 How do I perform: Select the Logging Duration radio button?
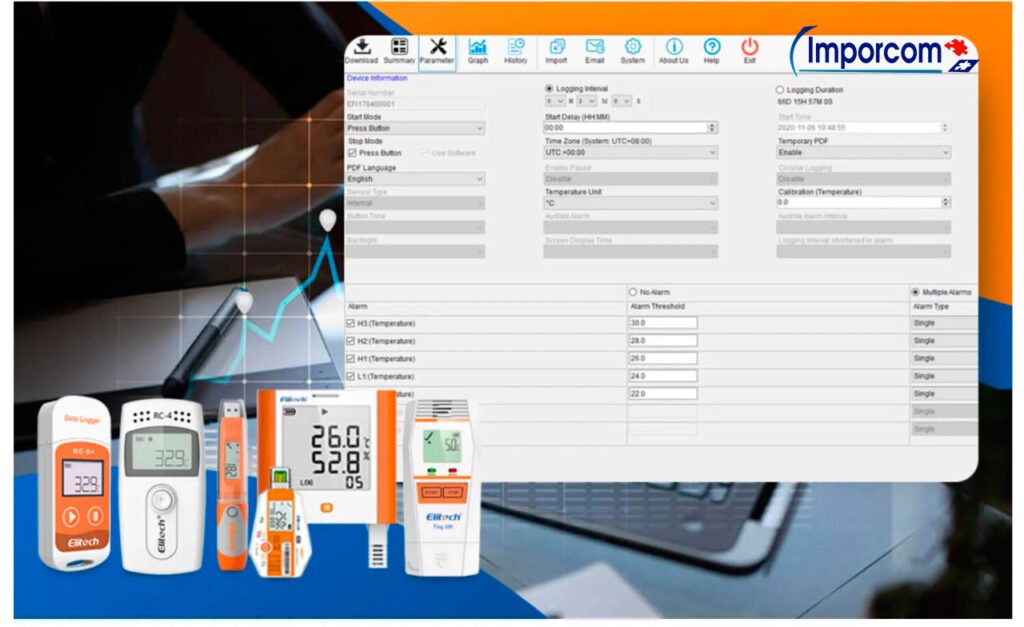(x=780, y=89)
